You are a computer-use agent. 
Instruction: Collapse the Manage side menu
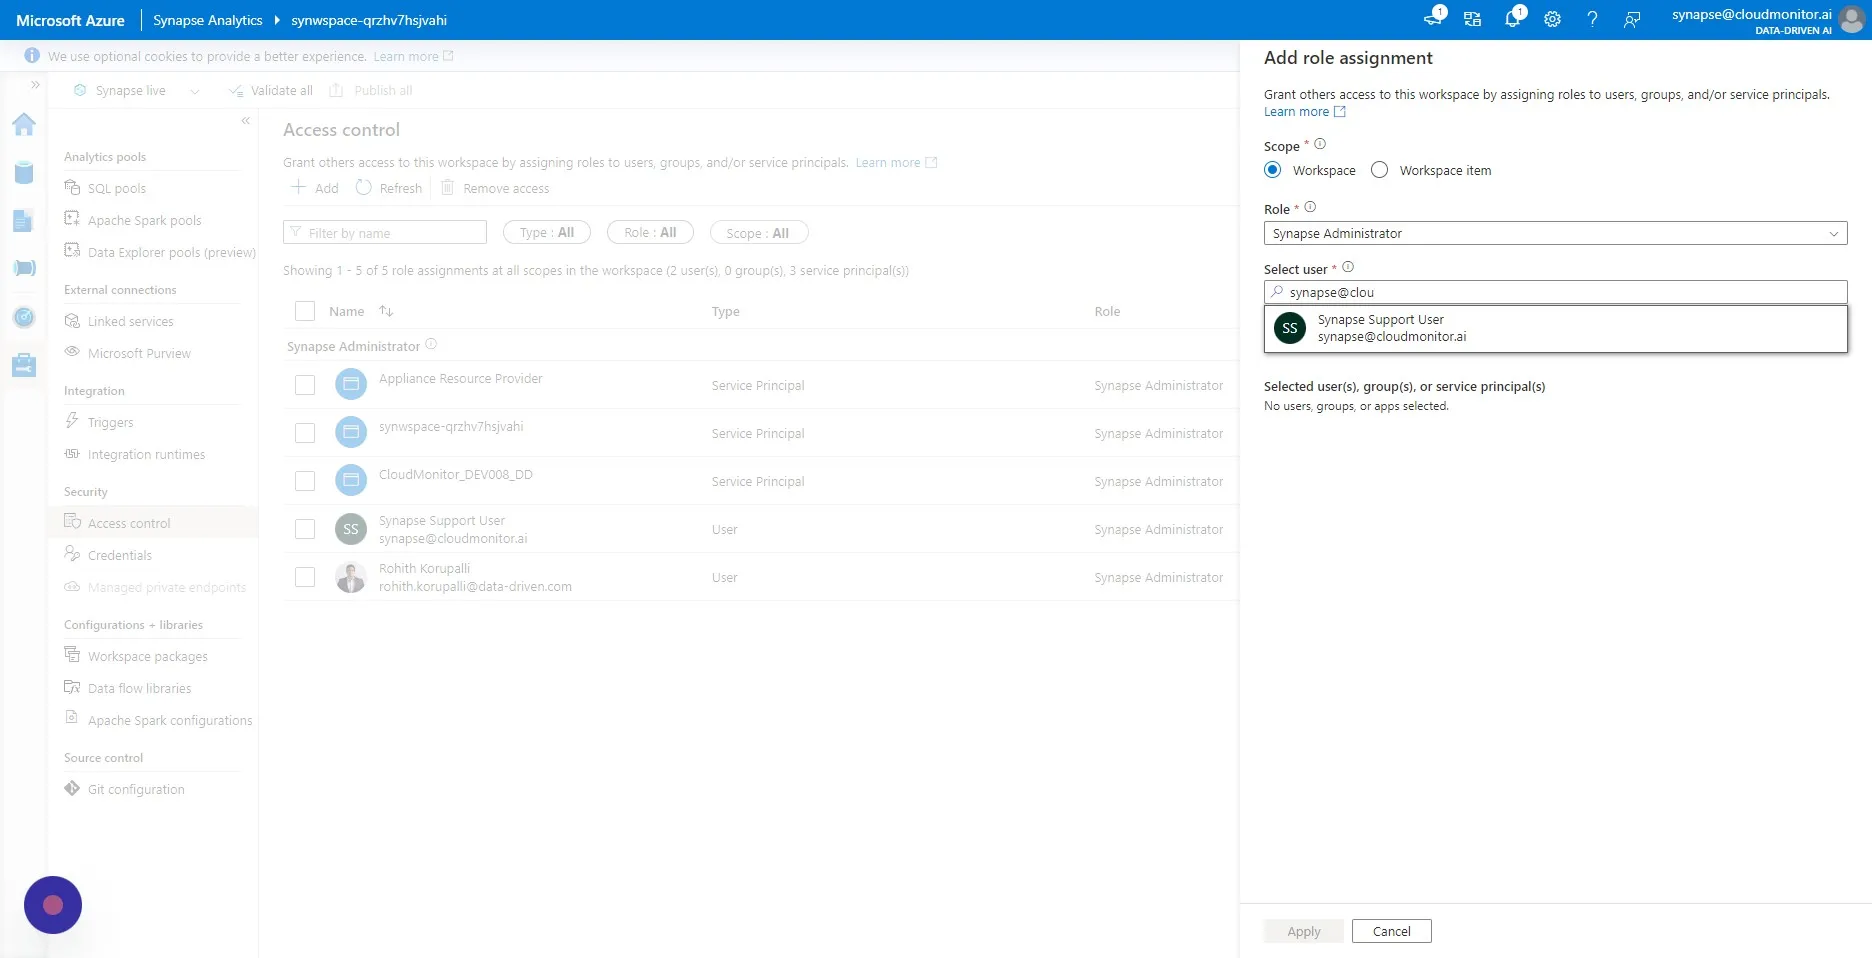pyautogui.click(x=245, y=120)
